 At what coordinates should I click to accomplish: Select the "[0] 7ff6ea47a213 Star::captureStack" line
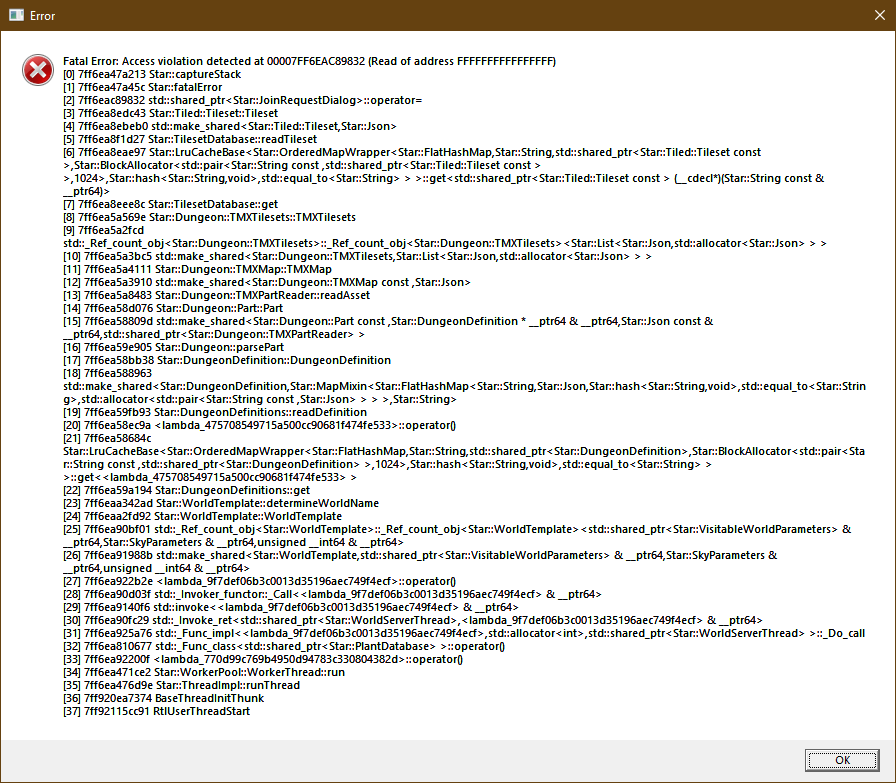(152, 74)
